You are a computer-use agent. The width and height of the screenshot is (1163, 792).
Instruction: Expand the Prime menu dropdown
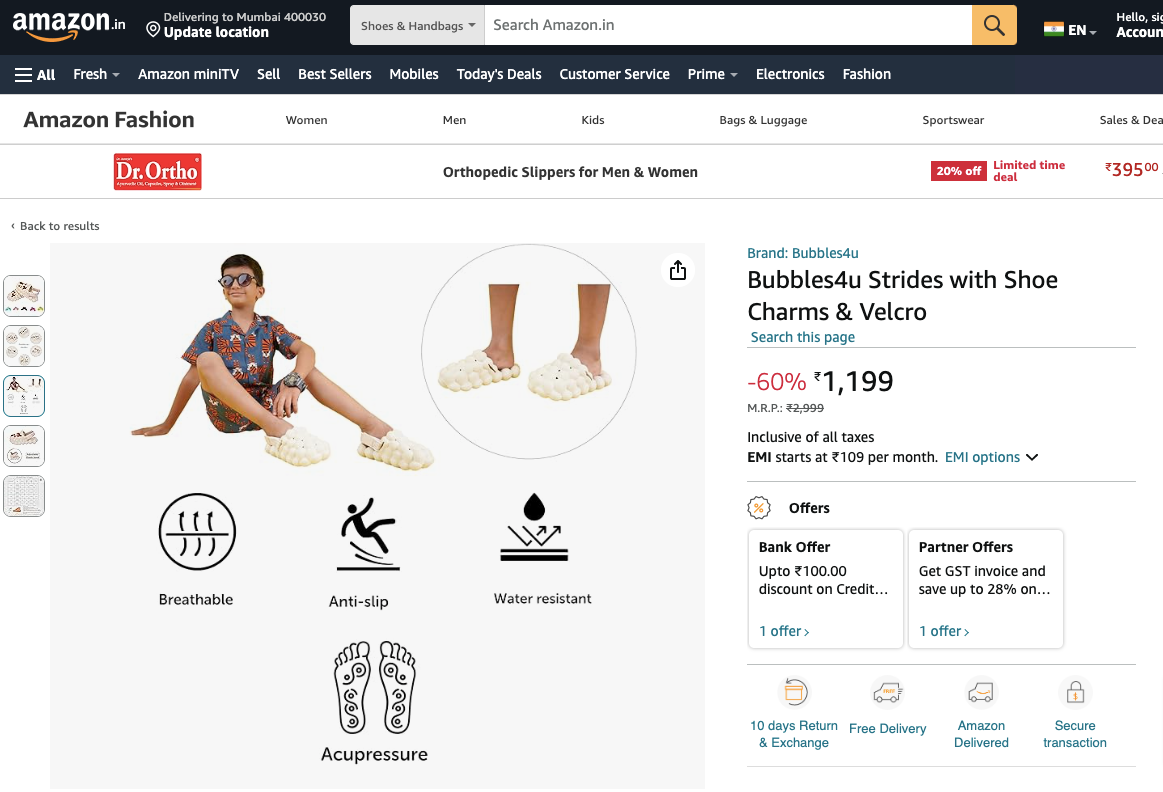click(x=712, y=74)
